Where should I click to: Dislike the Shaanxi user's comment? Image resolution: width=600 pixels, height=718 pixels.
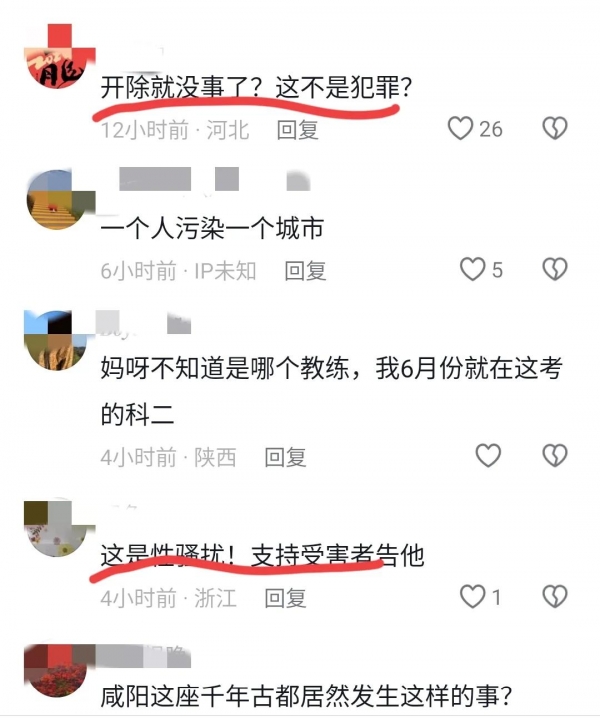[x=555, y=455]
